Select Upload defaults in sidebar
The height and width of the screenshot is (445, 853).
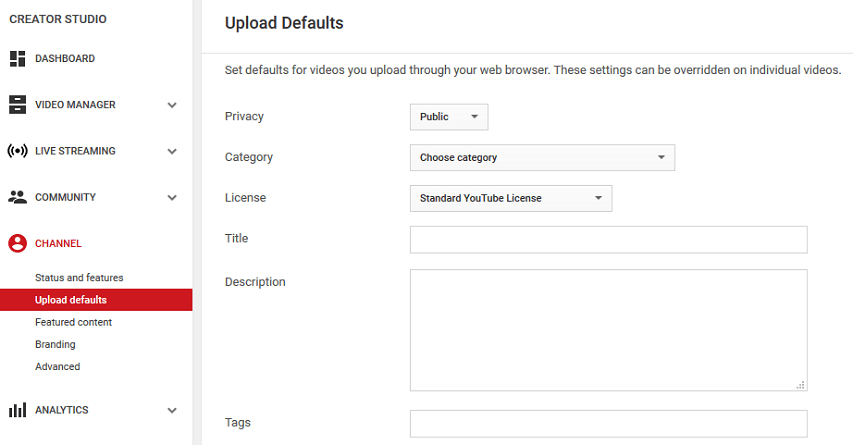(x=71, y=300)
